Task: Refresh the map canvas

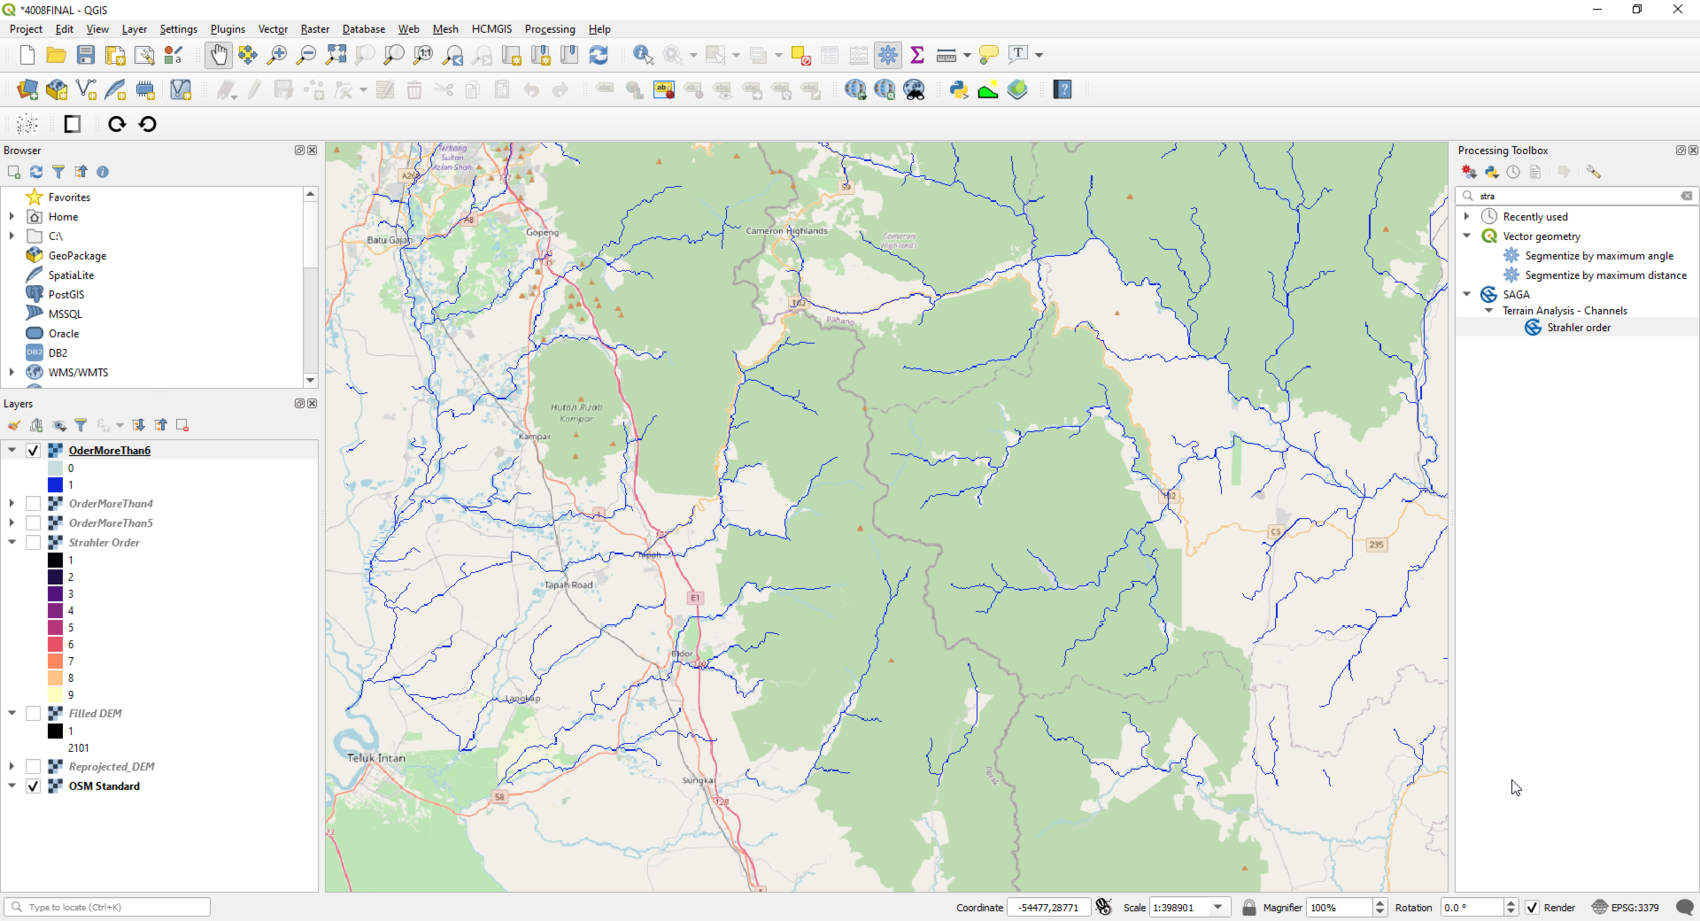Action: [599, 55]
